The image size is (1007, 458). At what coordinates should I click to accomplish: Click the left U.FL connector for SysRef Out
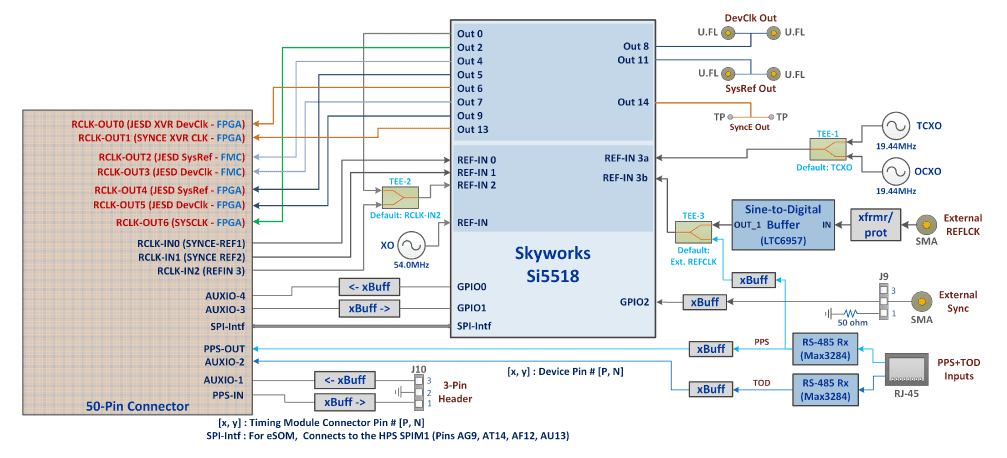728,73
